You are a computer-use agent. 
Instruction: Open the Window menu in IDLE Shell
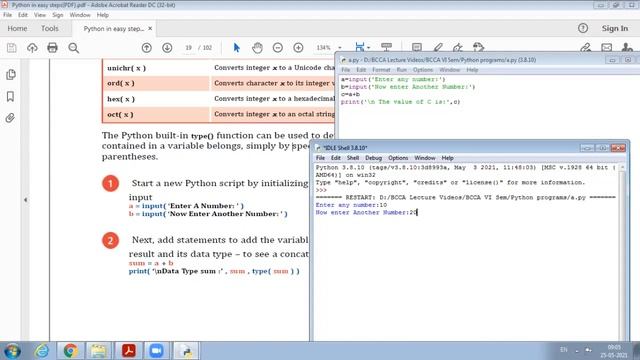coord(424,158)
